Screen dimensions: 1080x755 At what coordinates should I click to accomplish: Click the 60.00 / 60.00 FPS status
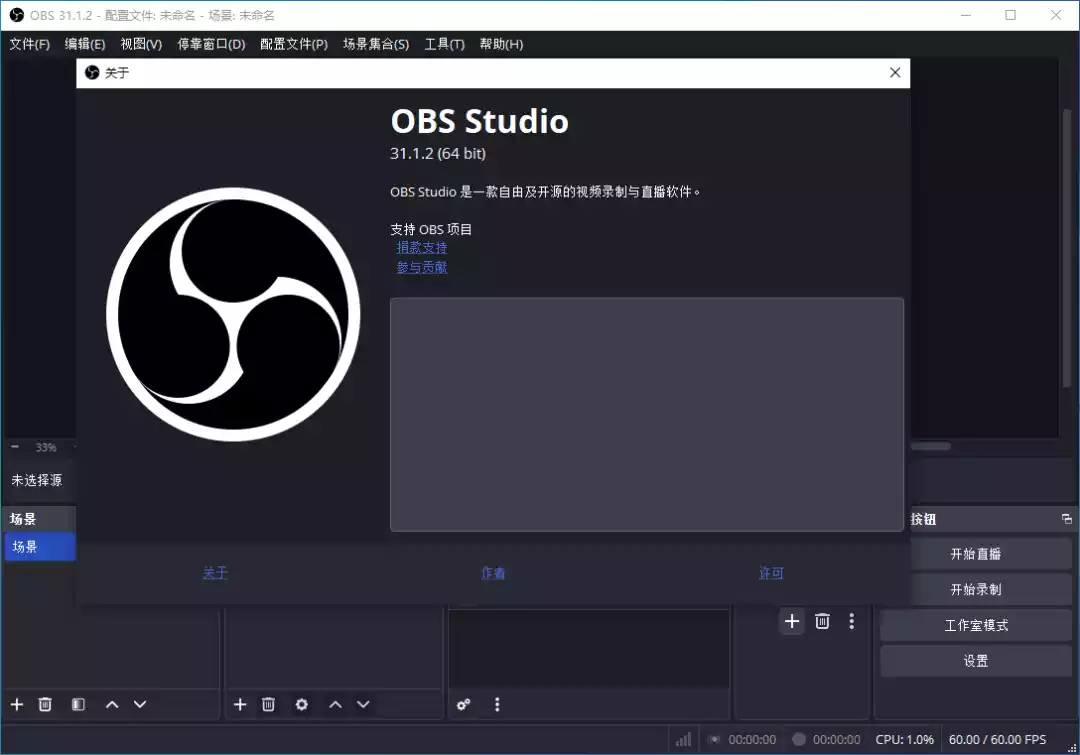click(997, 739)
